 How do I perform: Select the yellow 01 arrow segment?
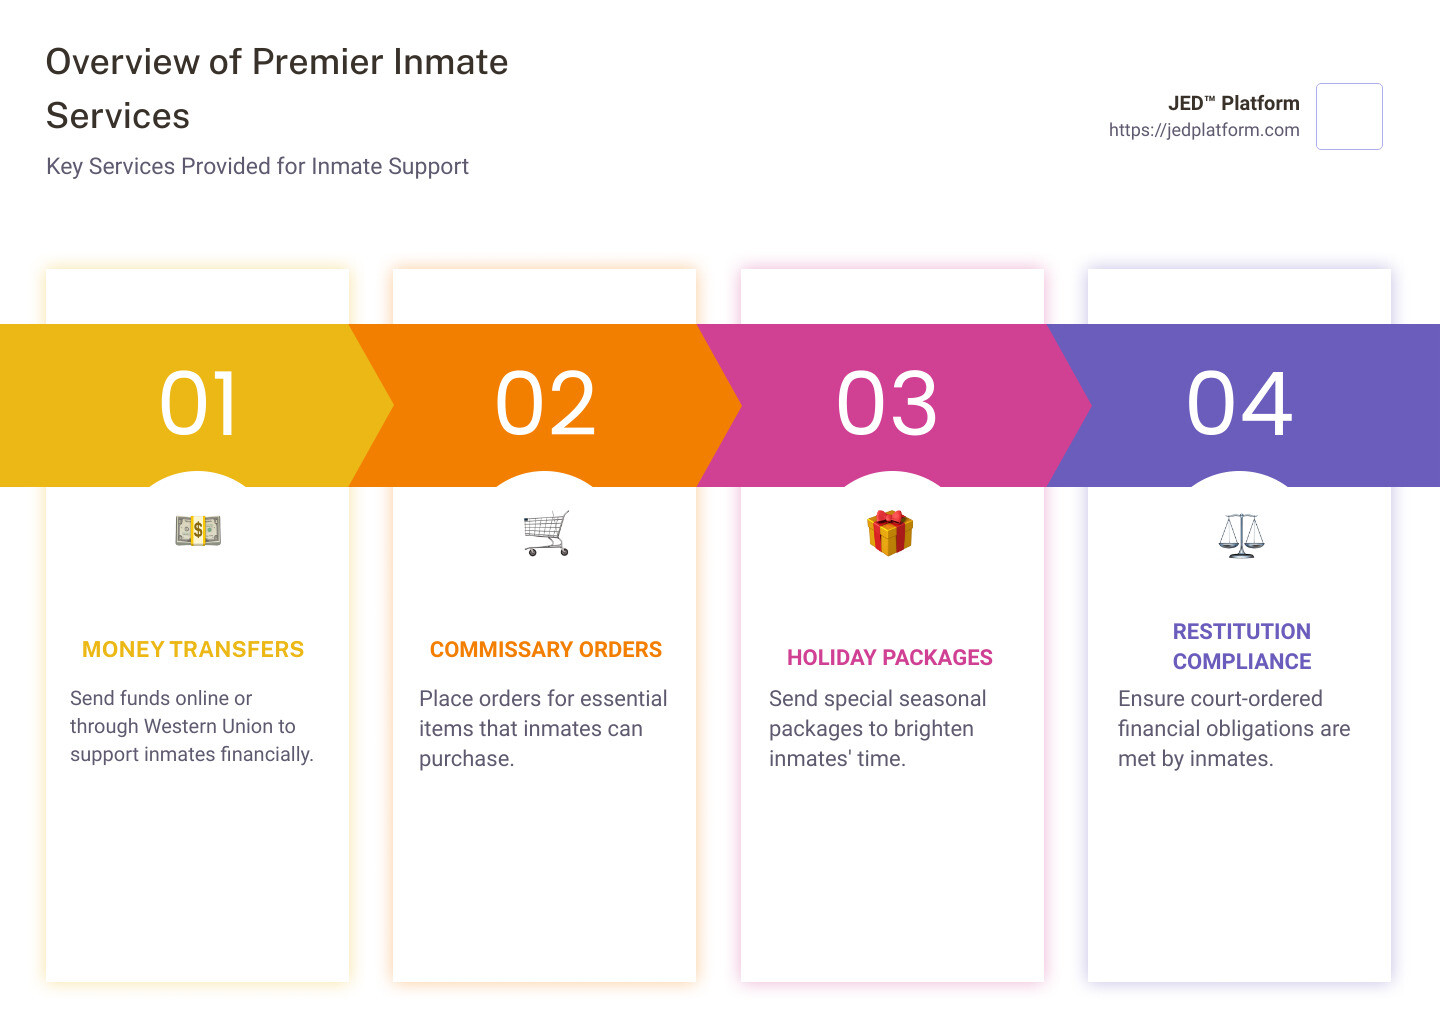click(x=196, y=405)
